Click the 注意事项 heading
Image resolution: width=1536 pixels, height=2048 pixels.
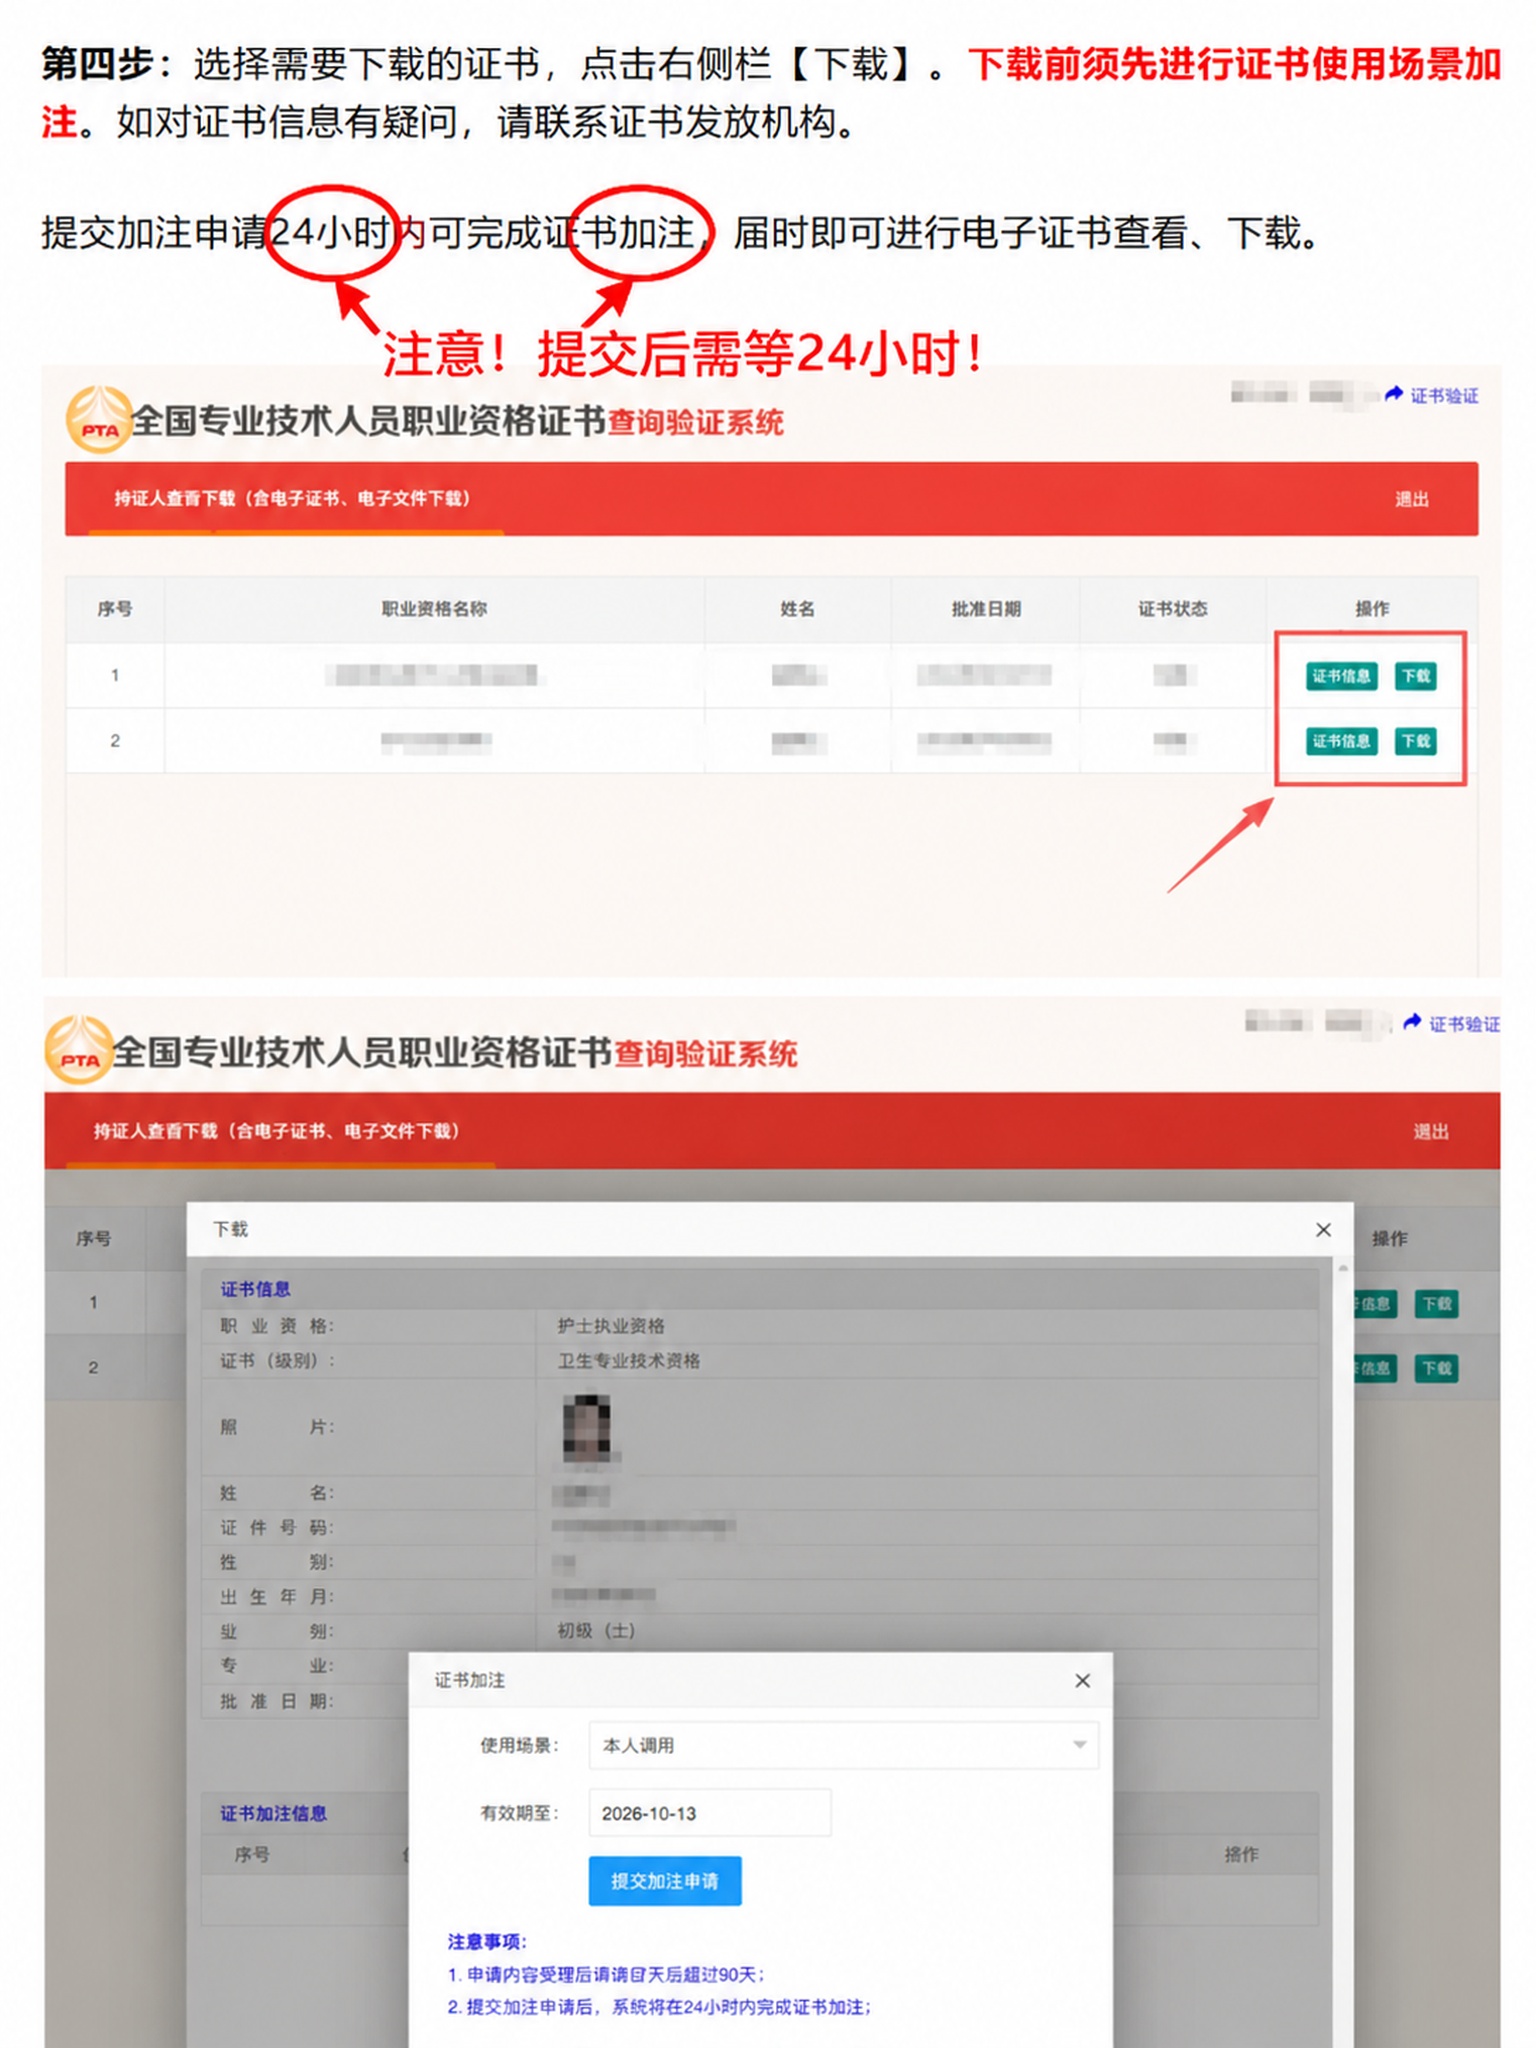point(487,1941)
